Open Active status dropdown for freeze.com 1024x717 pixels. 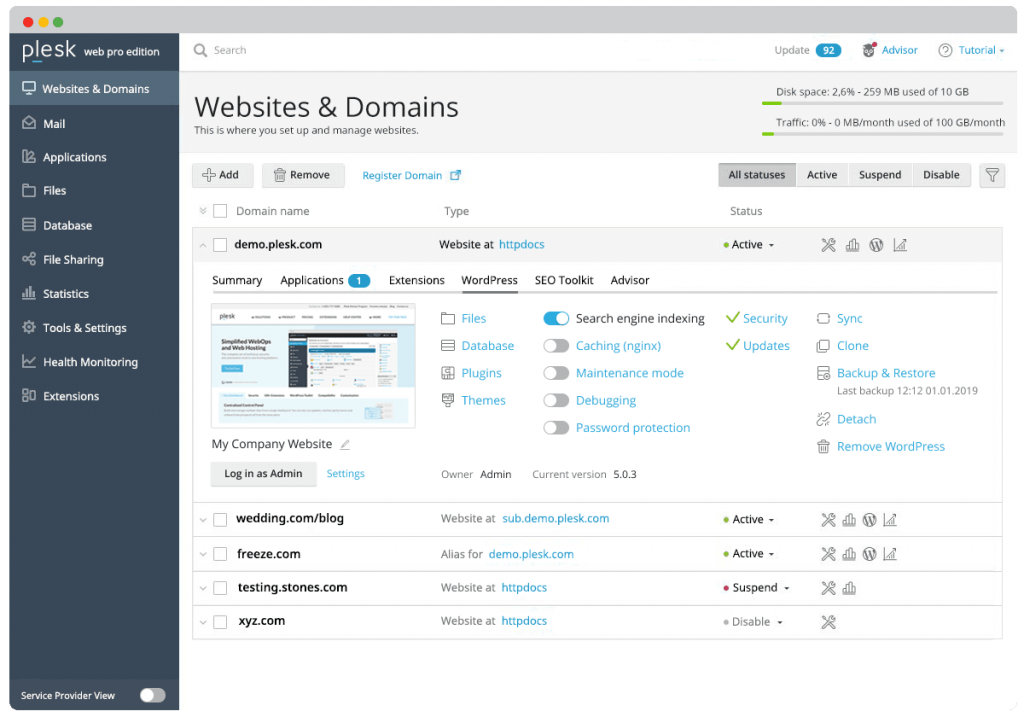click(749, 554)
